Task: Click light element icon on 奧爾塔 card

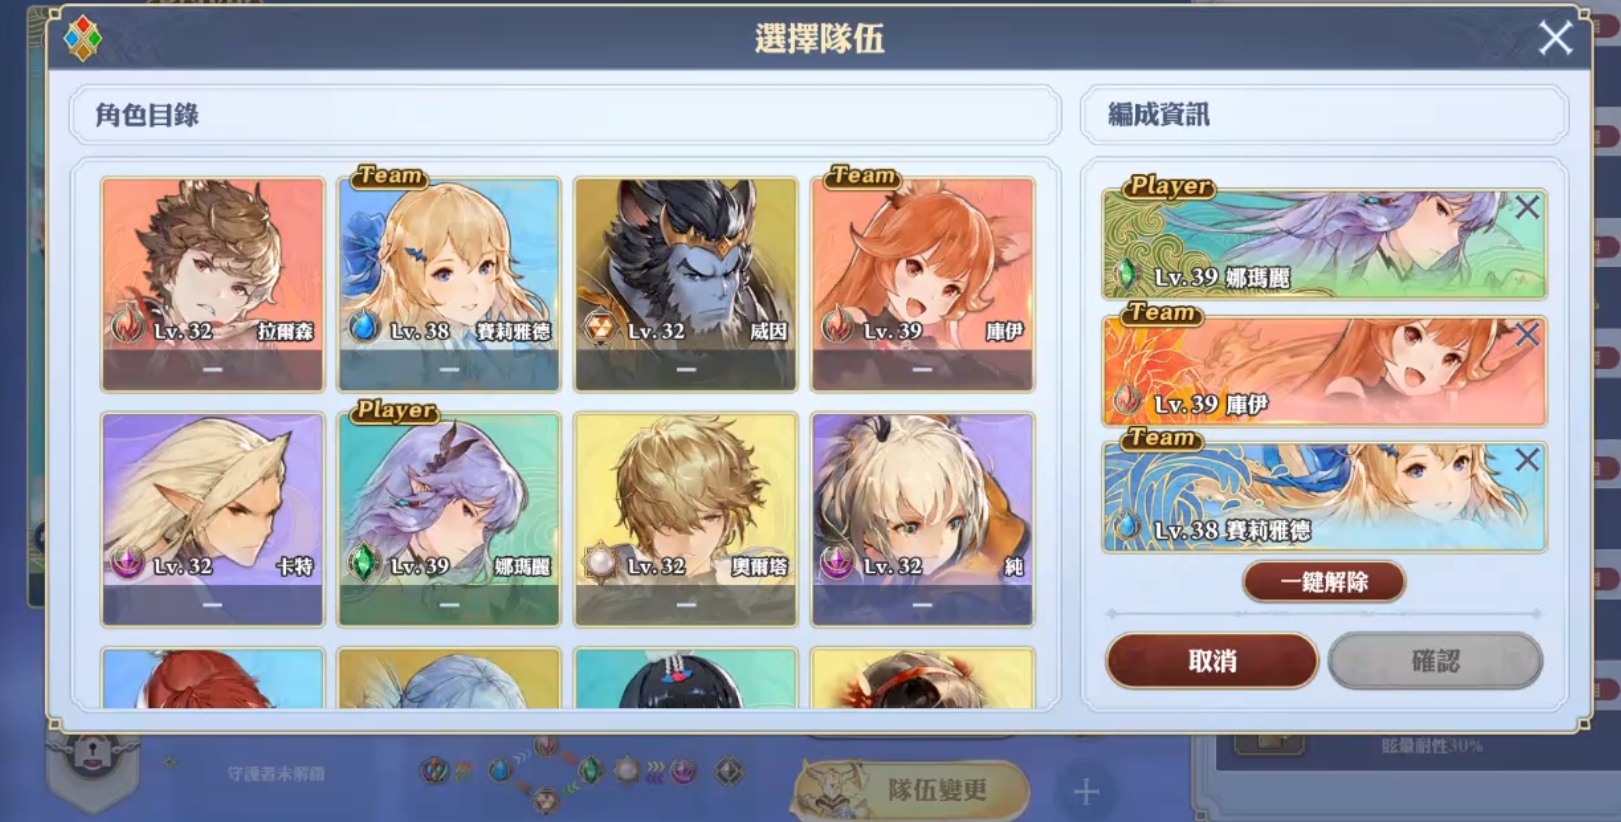Action: (600, 562)
